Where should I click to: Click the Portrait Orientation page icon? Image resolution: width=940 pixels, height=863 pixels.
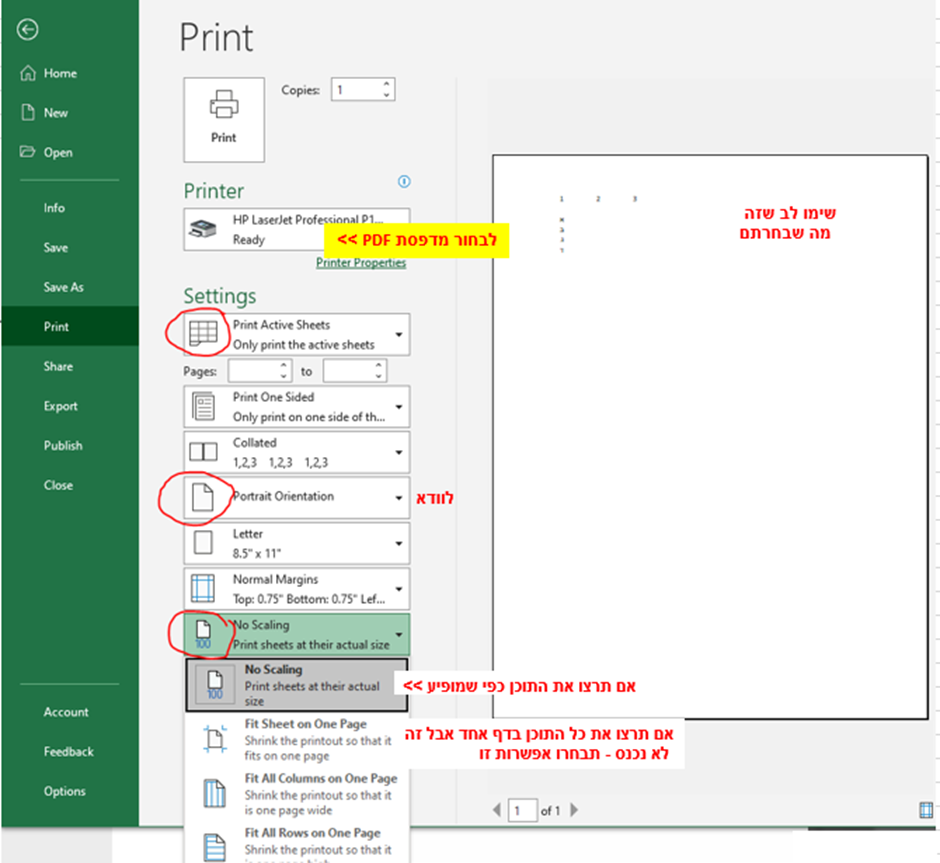(x=203, y=497)
